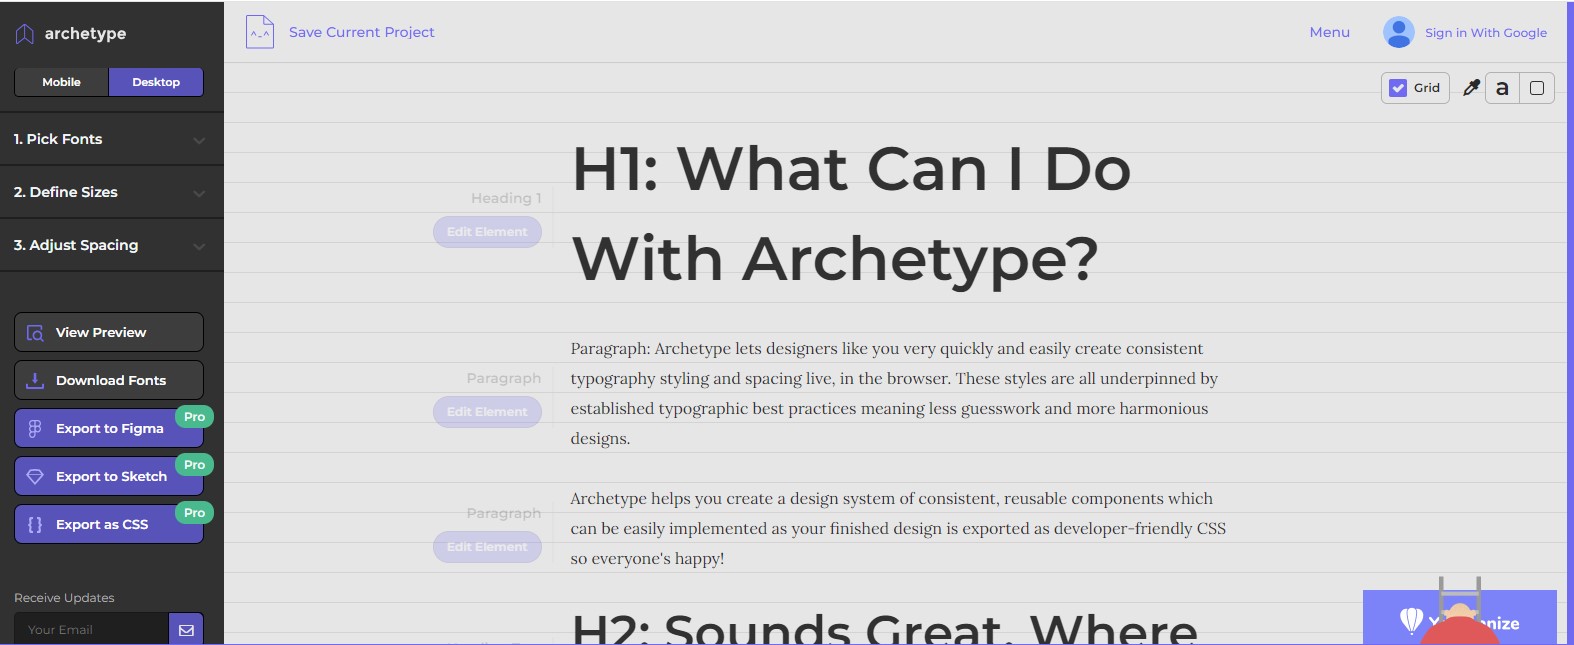Viewport: 1574px width, 645px height.
Task: Click Save Current Project link
Action: (362, 32)
